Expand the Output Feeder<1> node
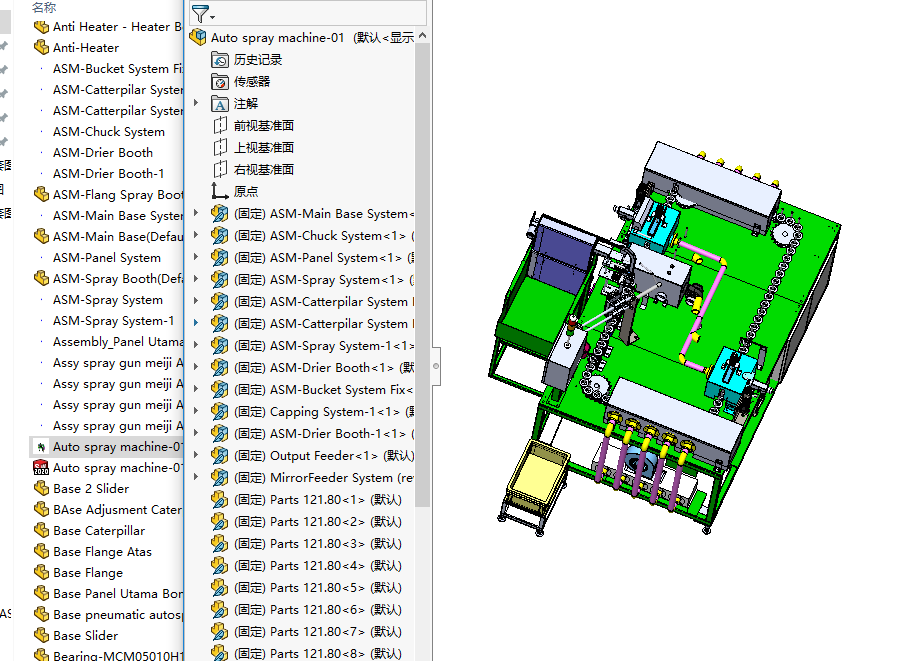Screen dimensions: 910x661 pos(196,456)
